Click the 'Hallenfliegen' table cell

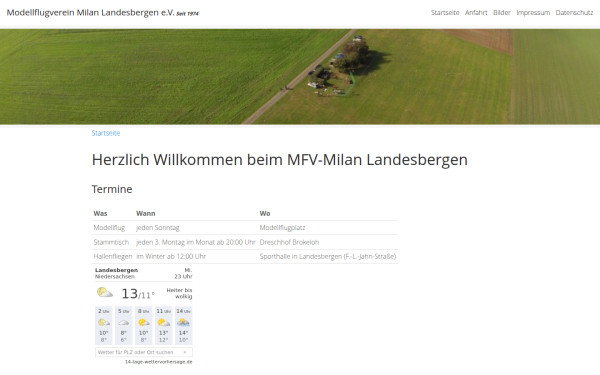pos(113,256)
